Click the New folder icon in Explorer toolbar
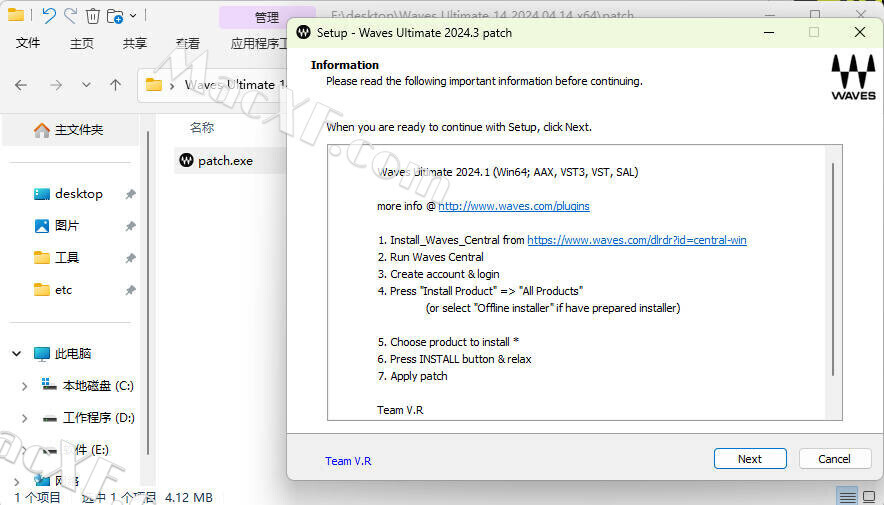The width and height of the screenshot is (884, 505). click(115, 16)
